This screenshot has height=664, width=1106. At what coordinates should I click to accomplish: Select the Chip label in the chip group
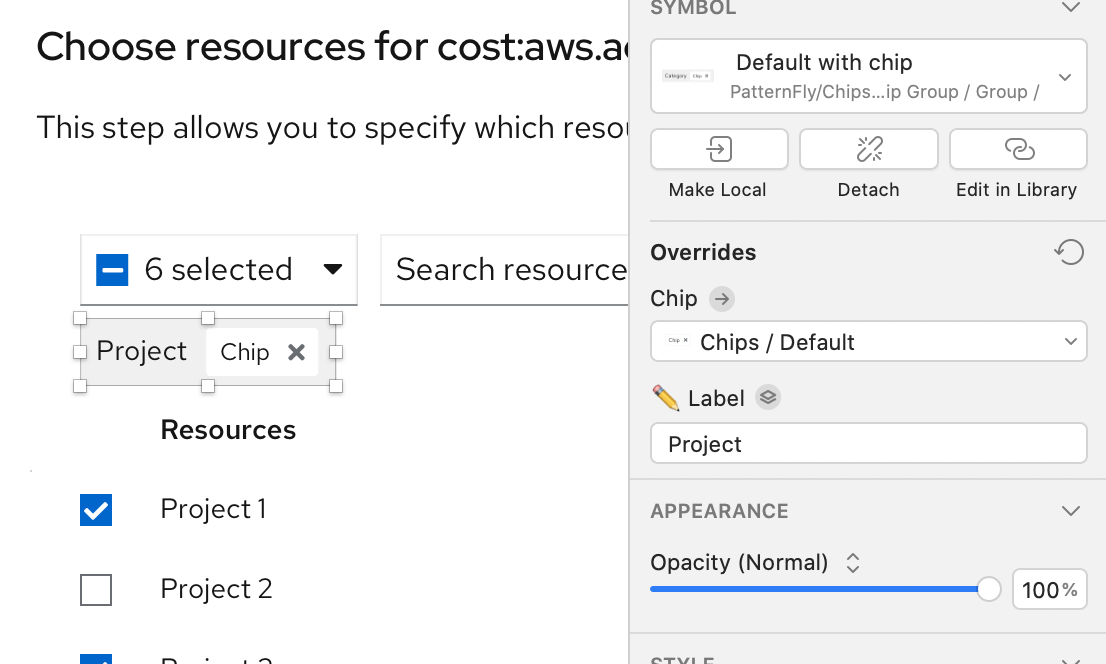(245, 351)
